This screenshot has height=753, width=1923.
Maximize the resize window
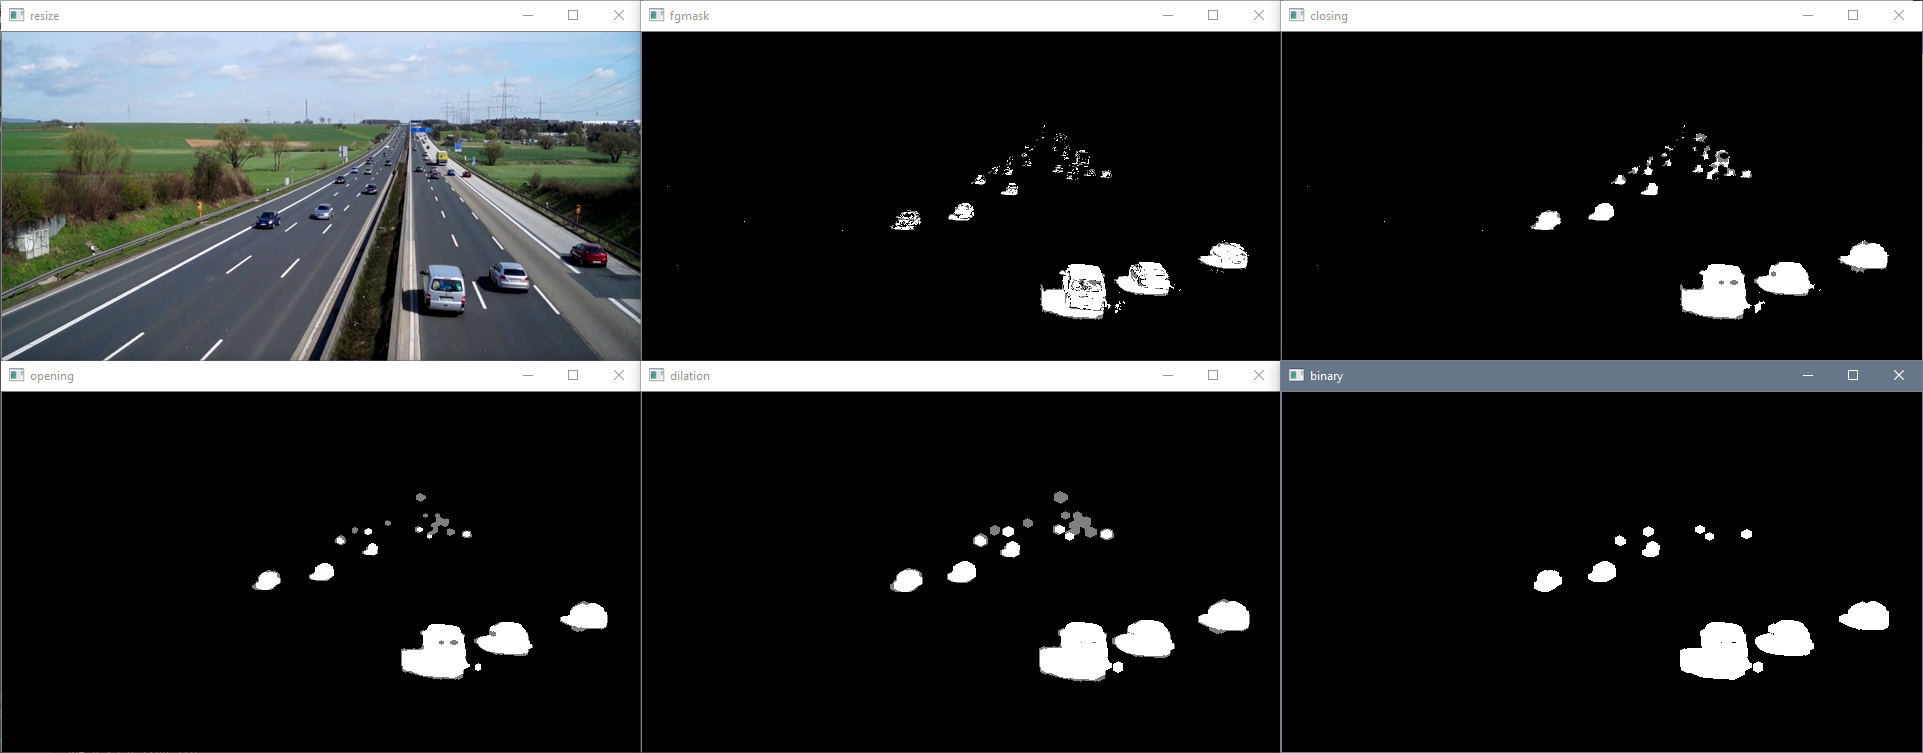coord(573,15)
